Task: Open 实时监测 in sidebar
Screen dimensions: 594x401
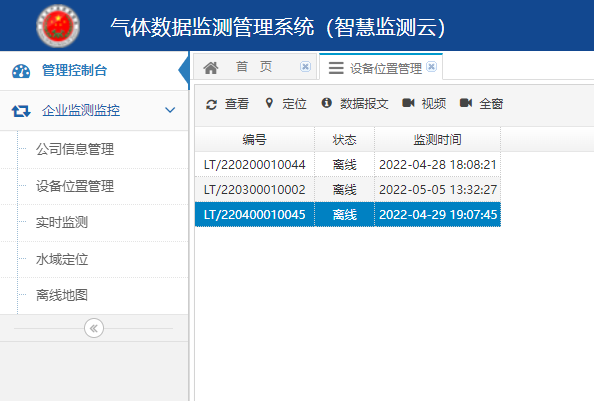Action: coord(62,222)
